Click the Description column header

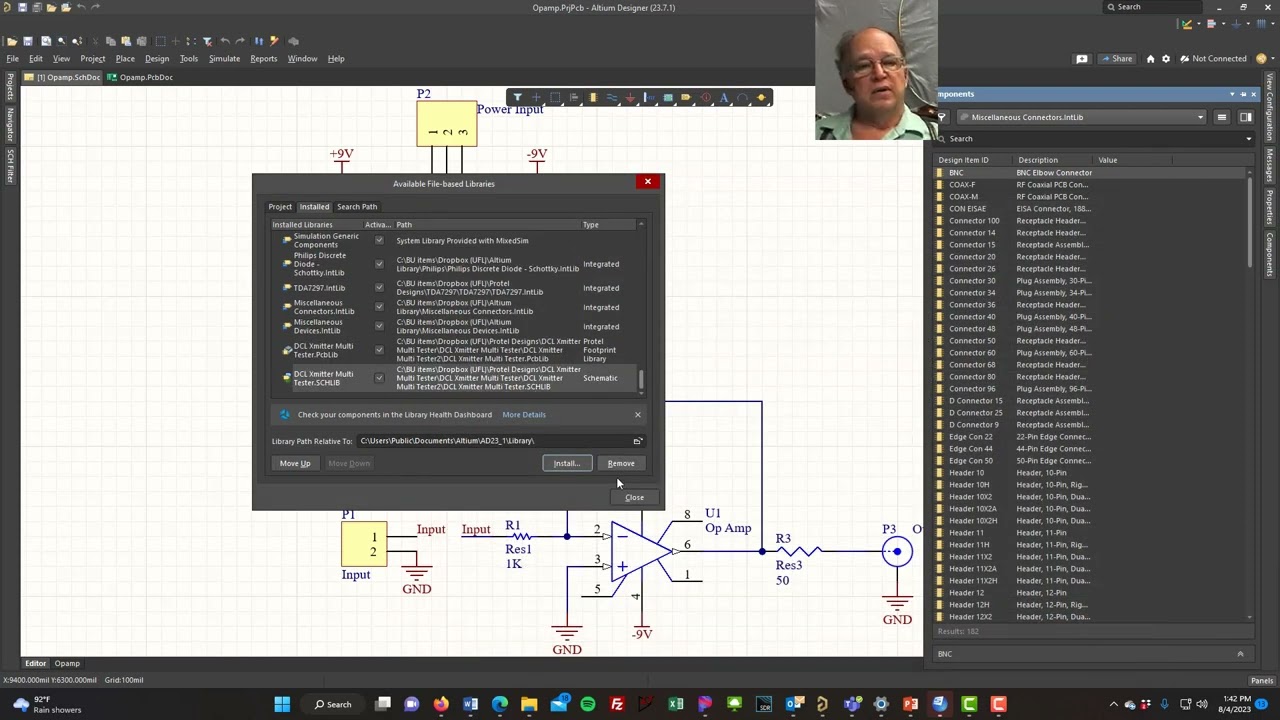click(x=1037, y=160)
